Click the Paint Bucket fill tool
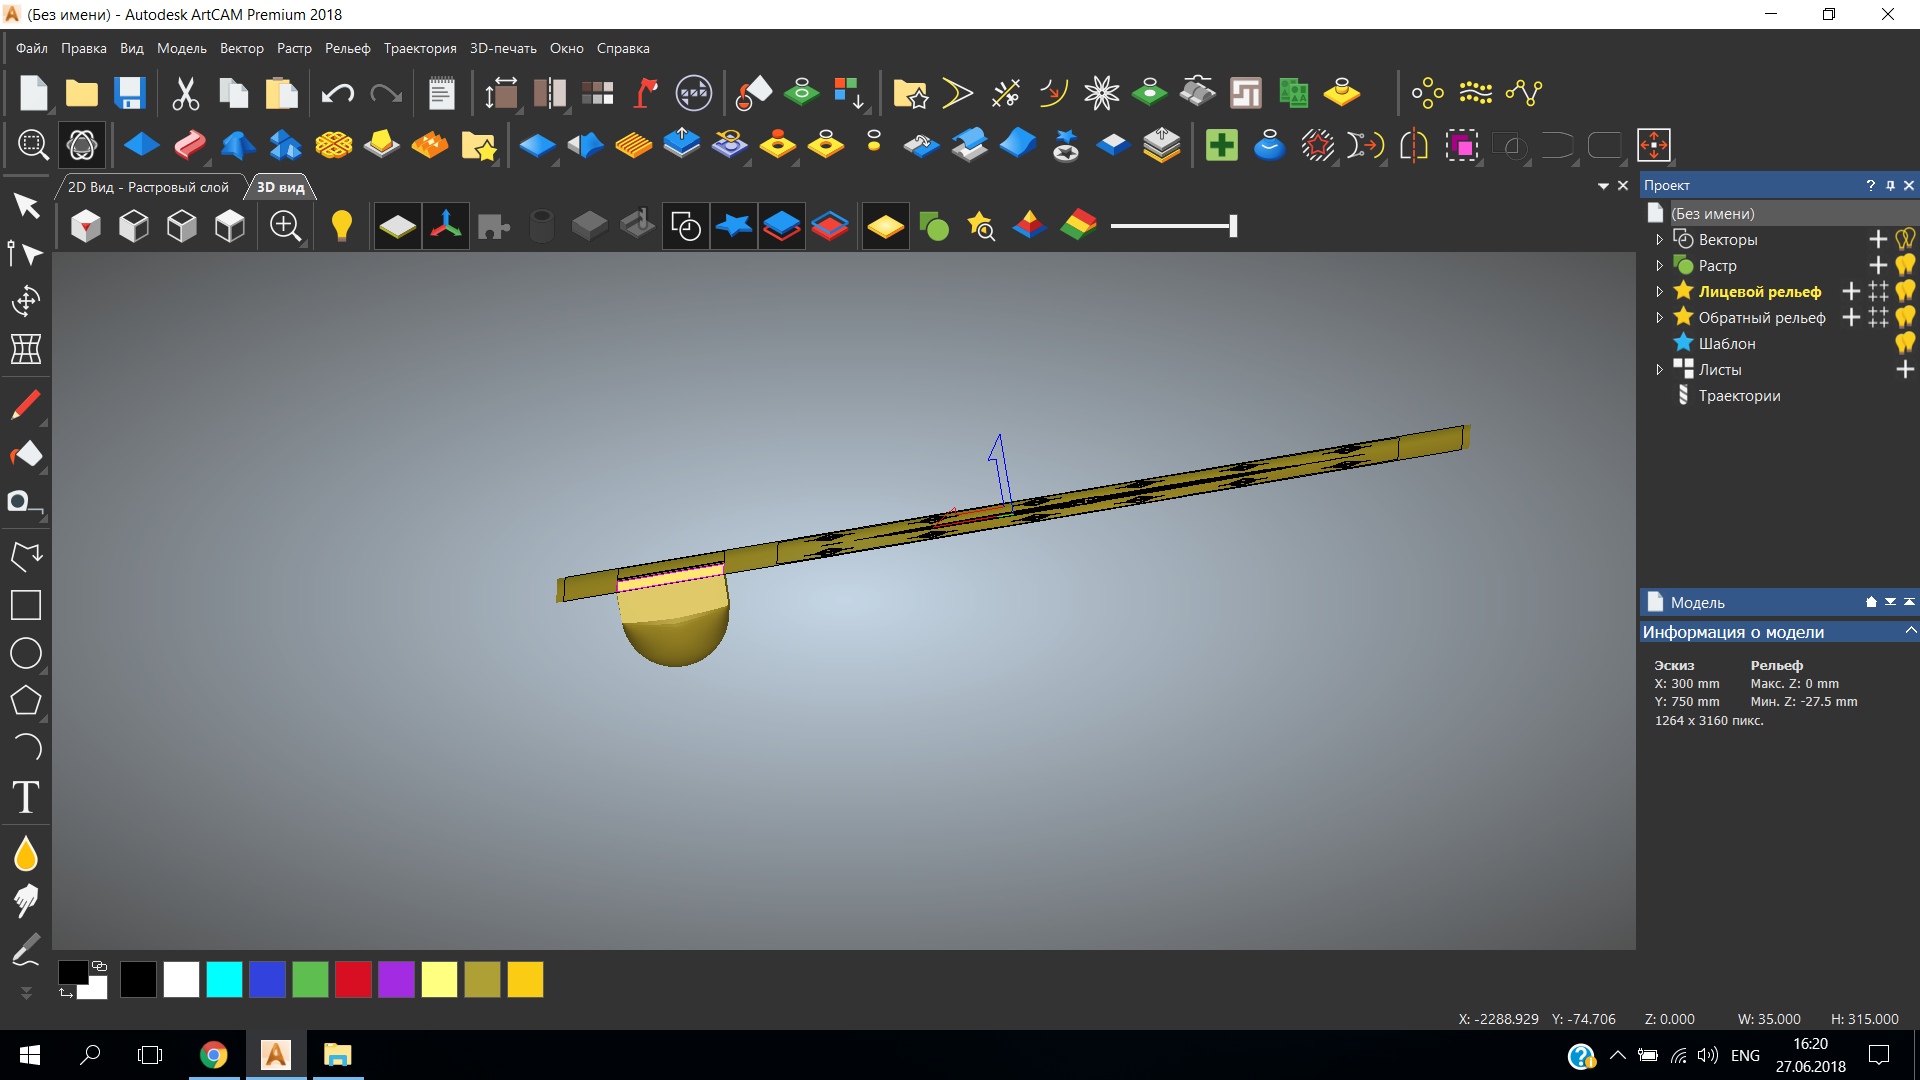The width and height of the screenshot is (1920, 1080). click(x=26, y=455)
